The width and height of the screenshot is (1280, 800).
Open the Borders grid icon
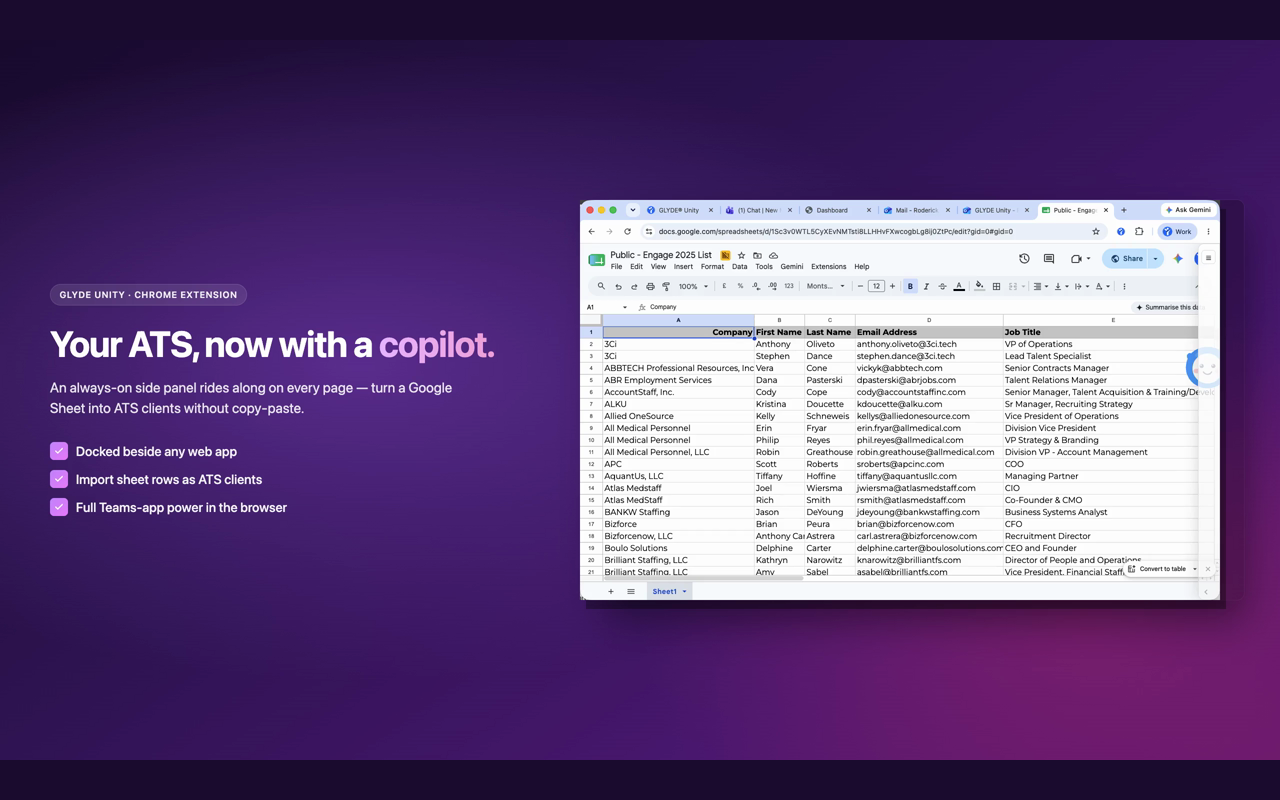(x=996, y=286)
